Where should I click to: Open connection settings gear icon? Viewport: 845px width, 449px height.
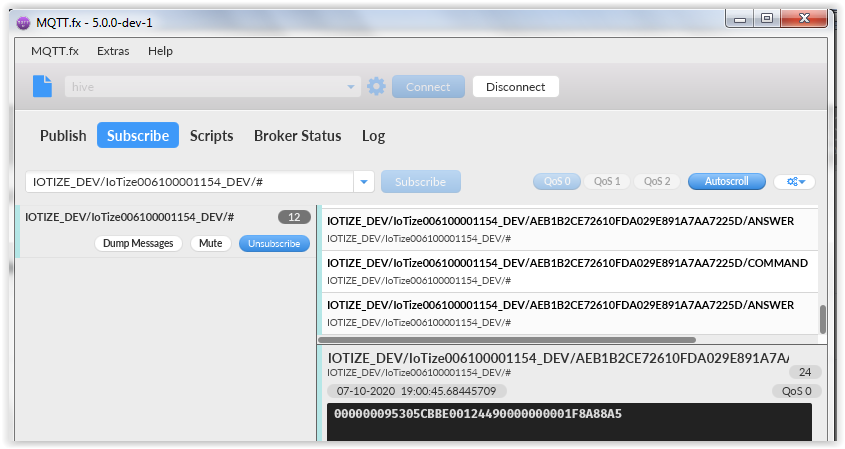[x=376, y=86]
